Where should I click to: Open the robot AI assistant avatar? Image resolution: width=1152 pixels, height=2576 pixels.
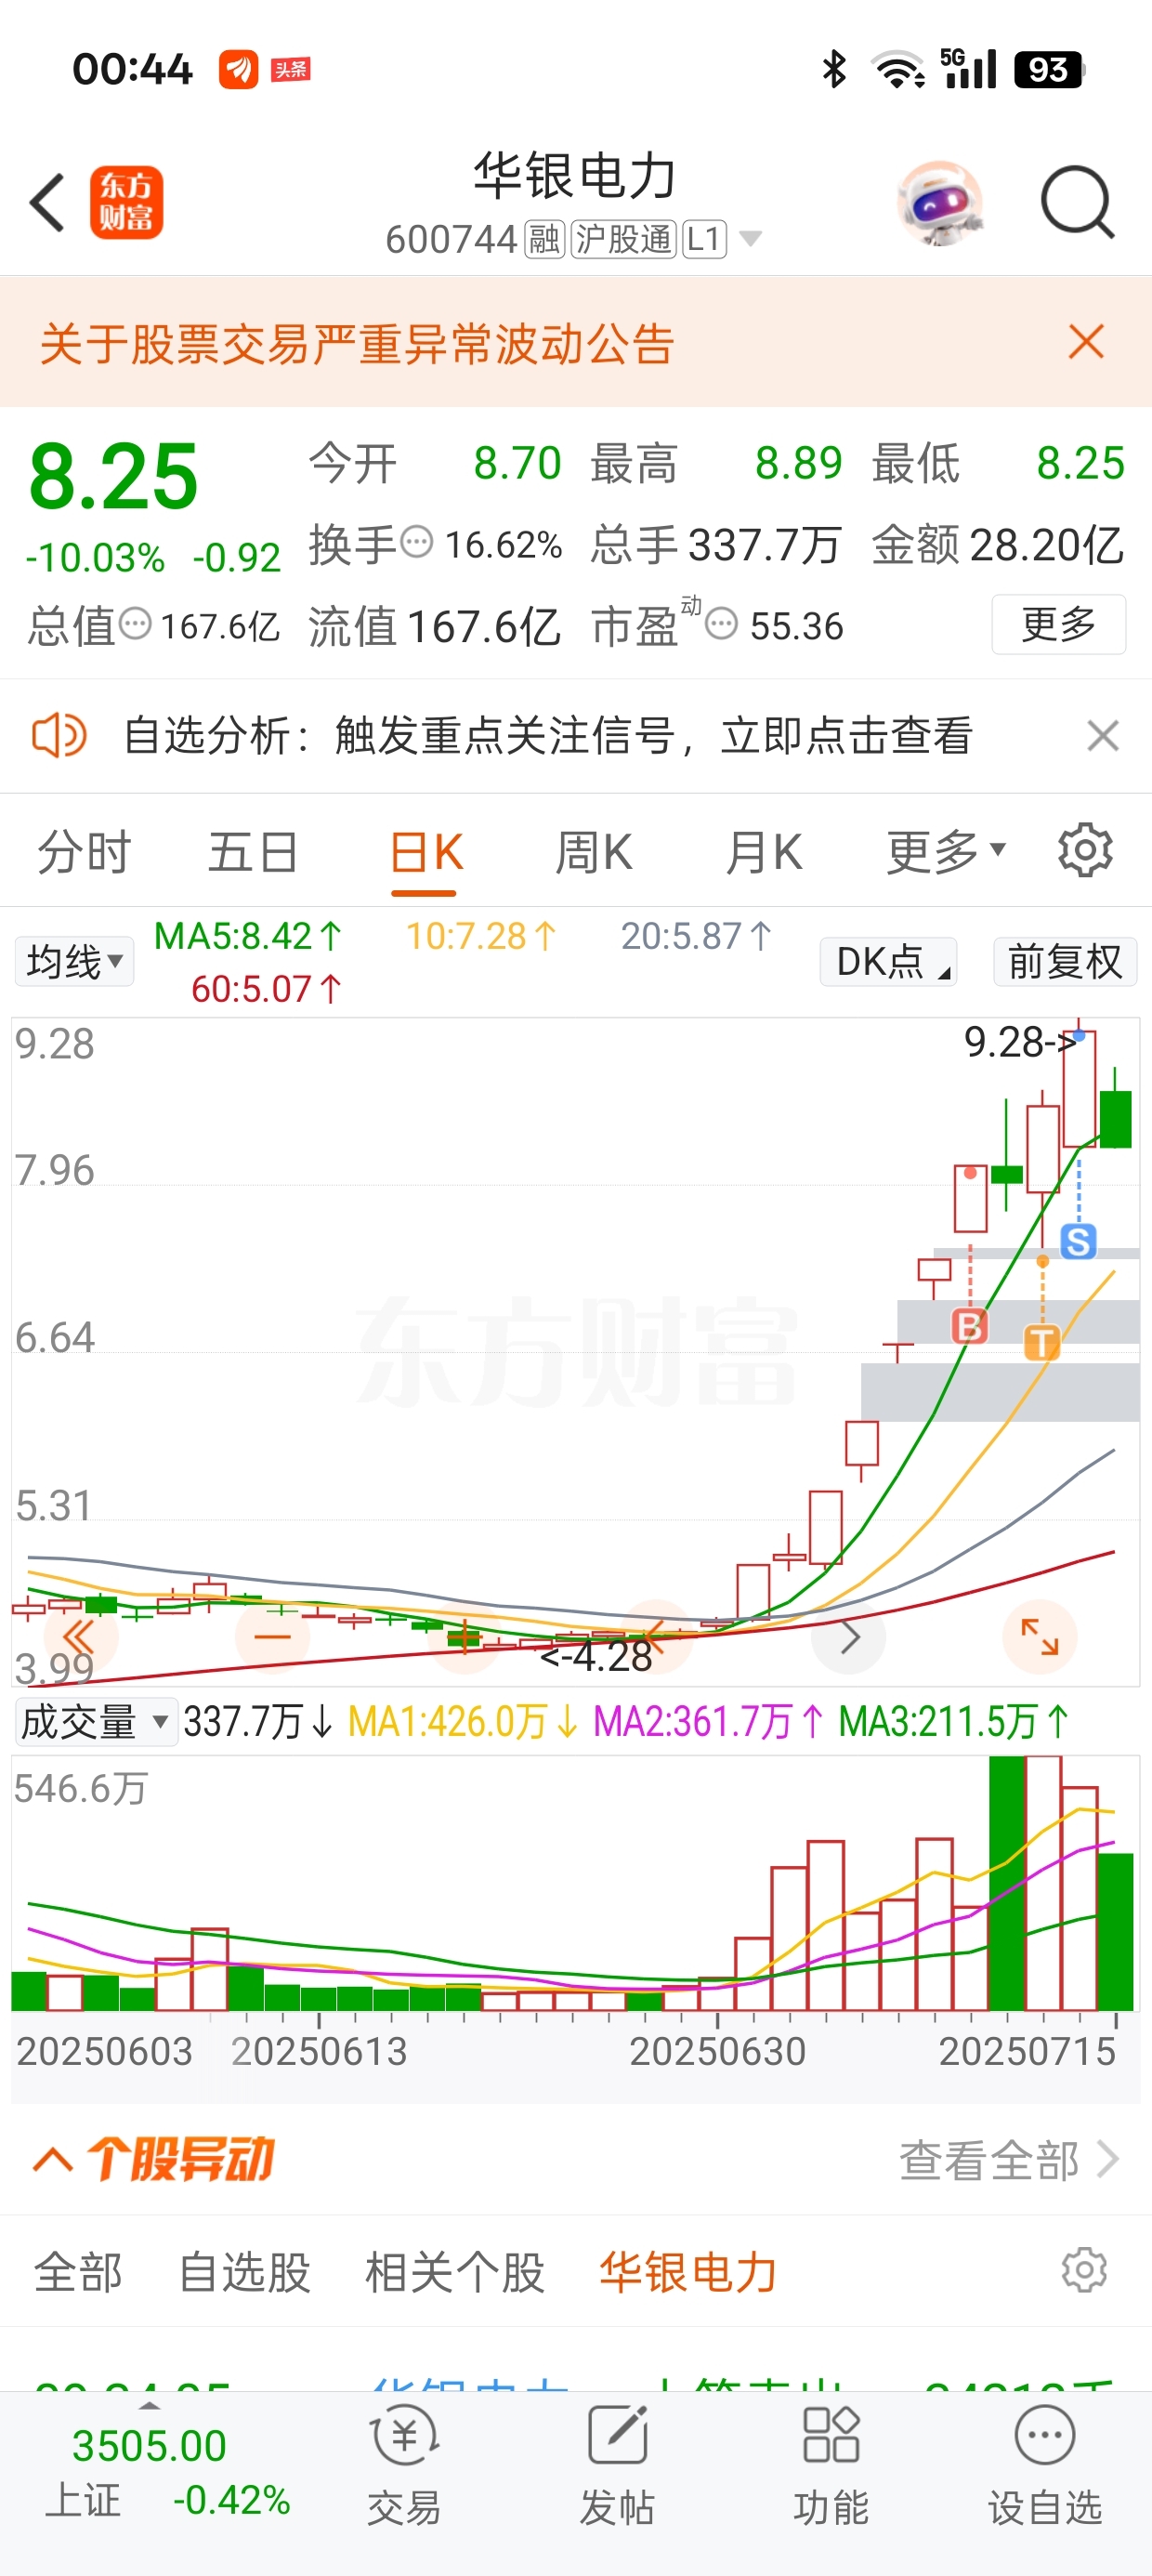point(940,203)
